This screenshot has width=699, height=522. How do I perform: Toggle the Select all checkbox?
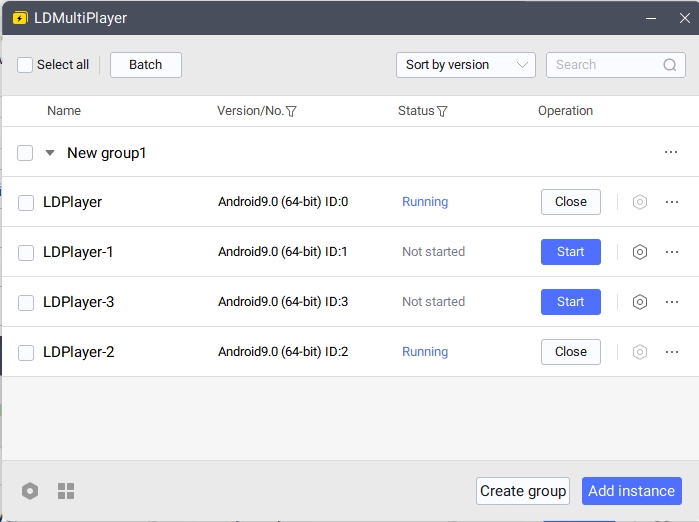tap(25, 65)
